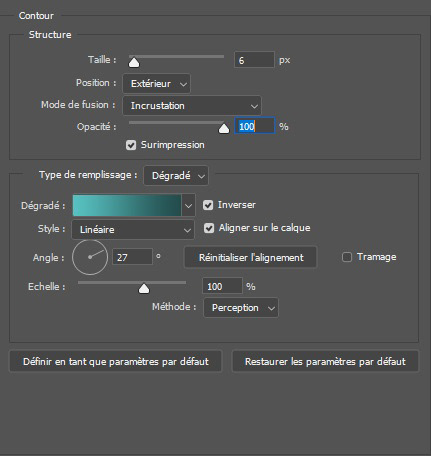This screenshot has height=456, width=431.
Task: Click the Taille slider handle
Action: click(x=134, y=62)
